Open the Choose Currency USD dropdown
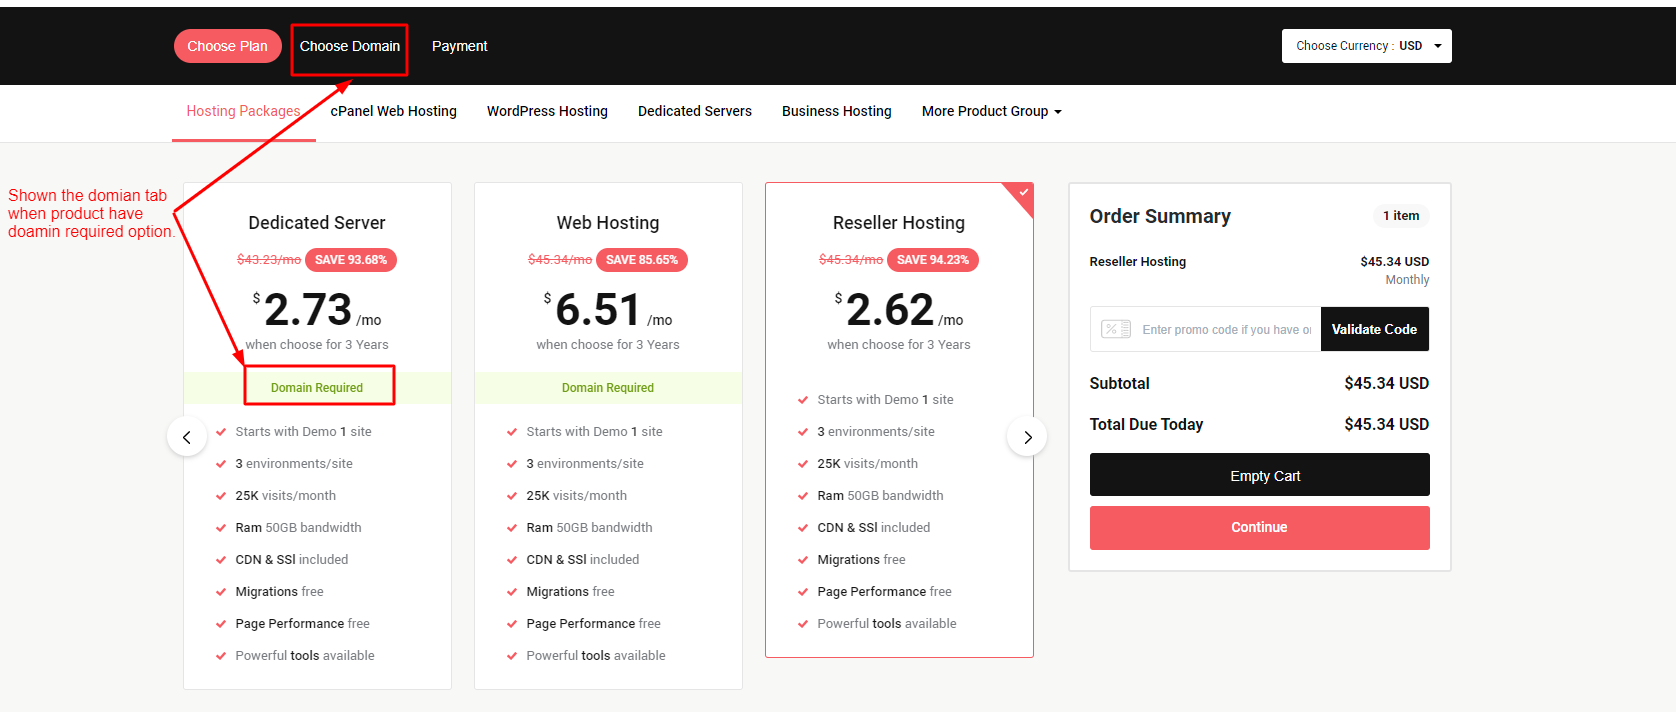1676x712 pixels. click(x=1367, y=46)
